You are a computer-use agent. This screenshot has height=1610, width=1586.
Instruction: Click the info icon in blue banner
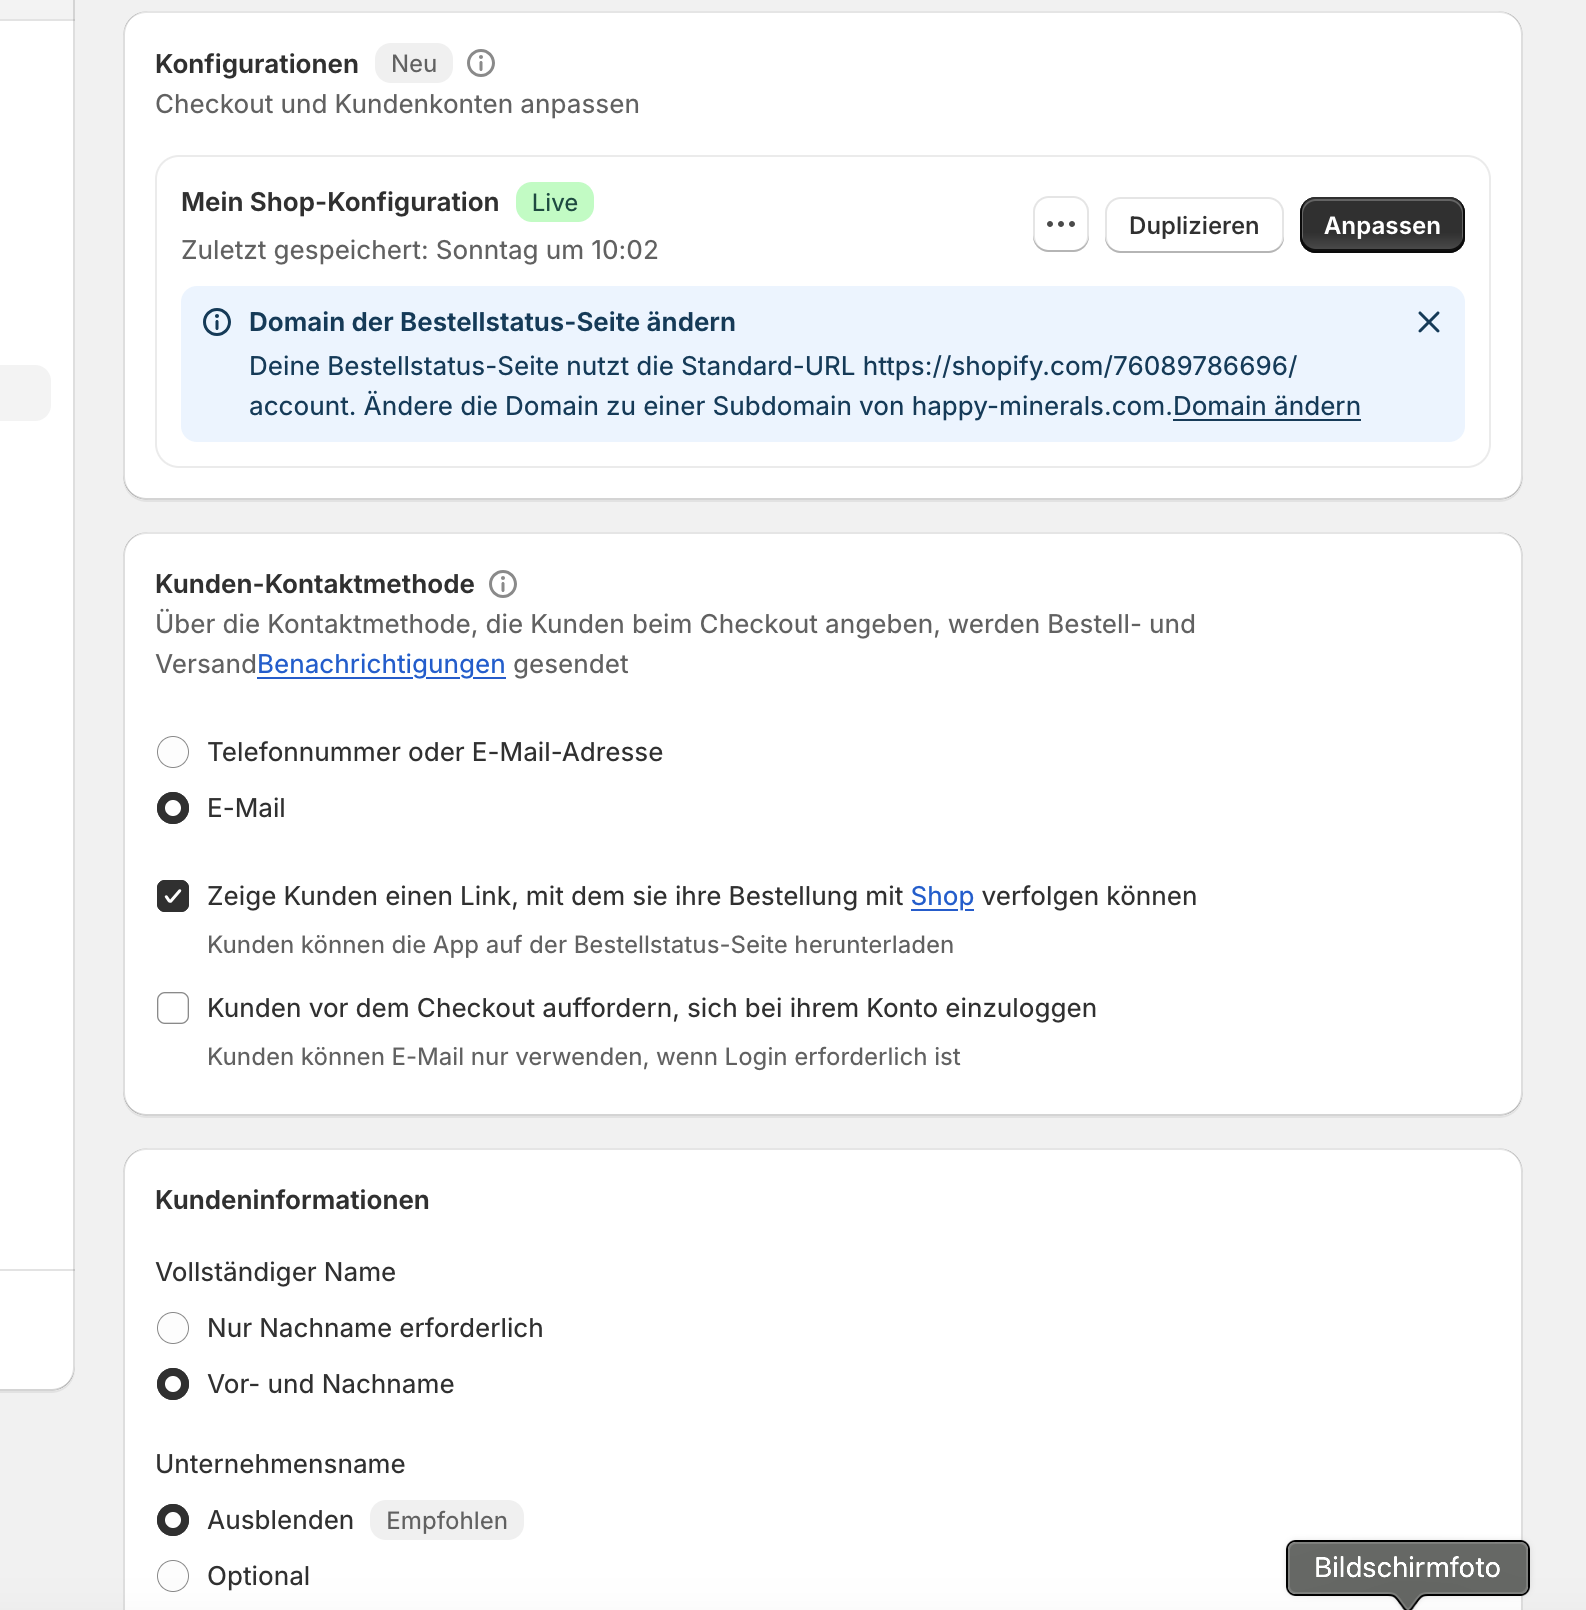[217, 322]
